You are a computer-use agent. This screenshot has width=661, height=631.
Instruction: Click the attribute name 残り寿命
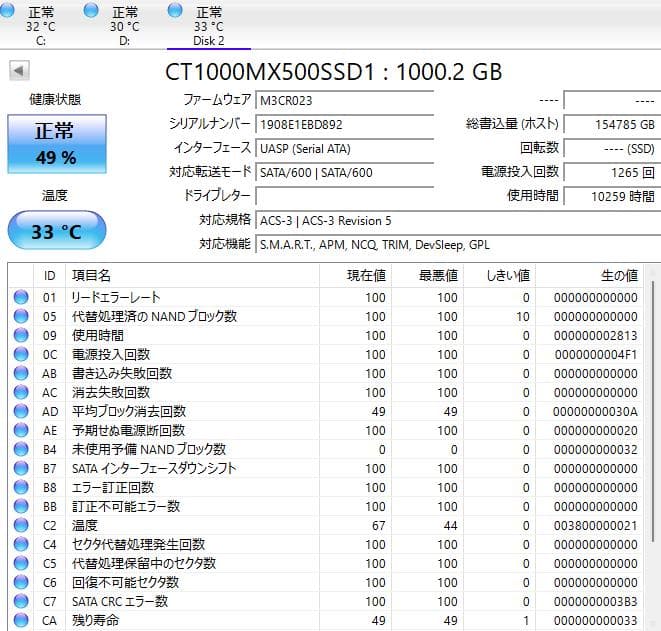pyautogui.click(x=95, y=620)
